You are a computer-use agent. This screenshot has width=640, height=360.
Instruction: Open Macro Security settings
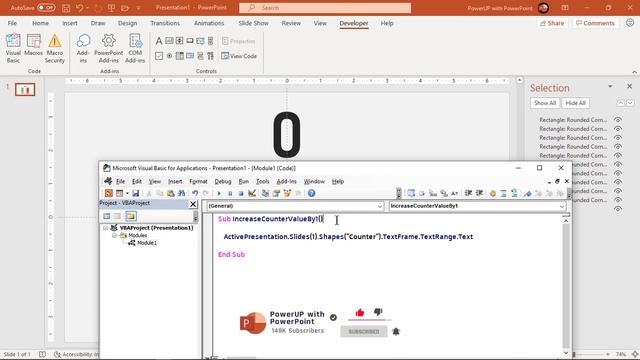pos(55,48)
